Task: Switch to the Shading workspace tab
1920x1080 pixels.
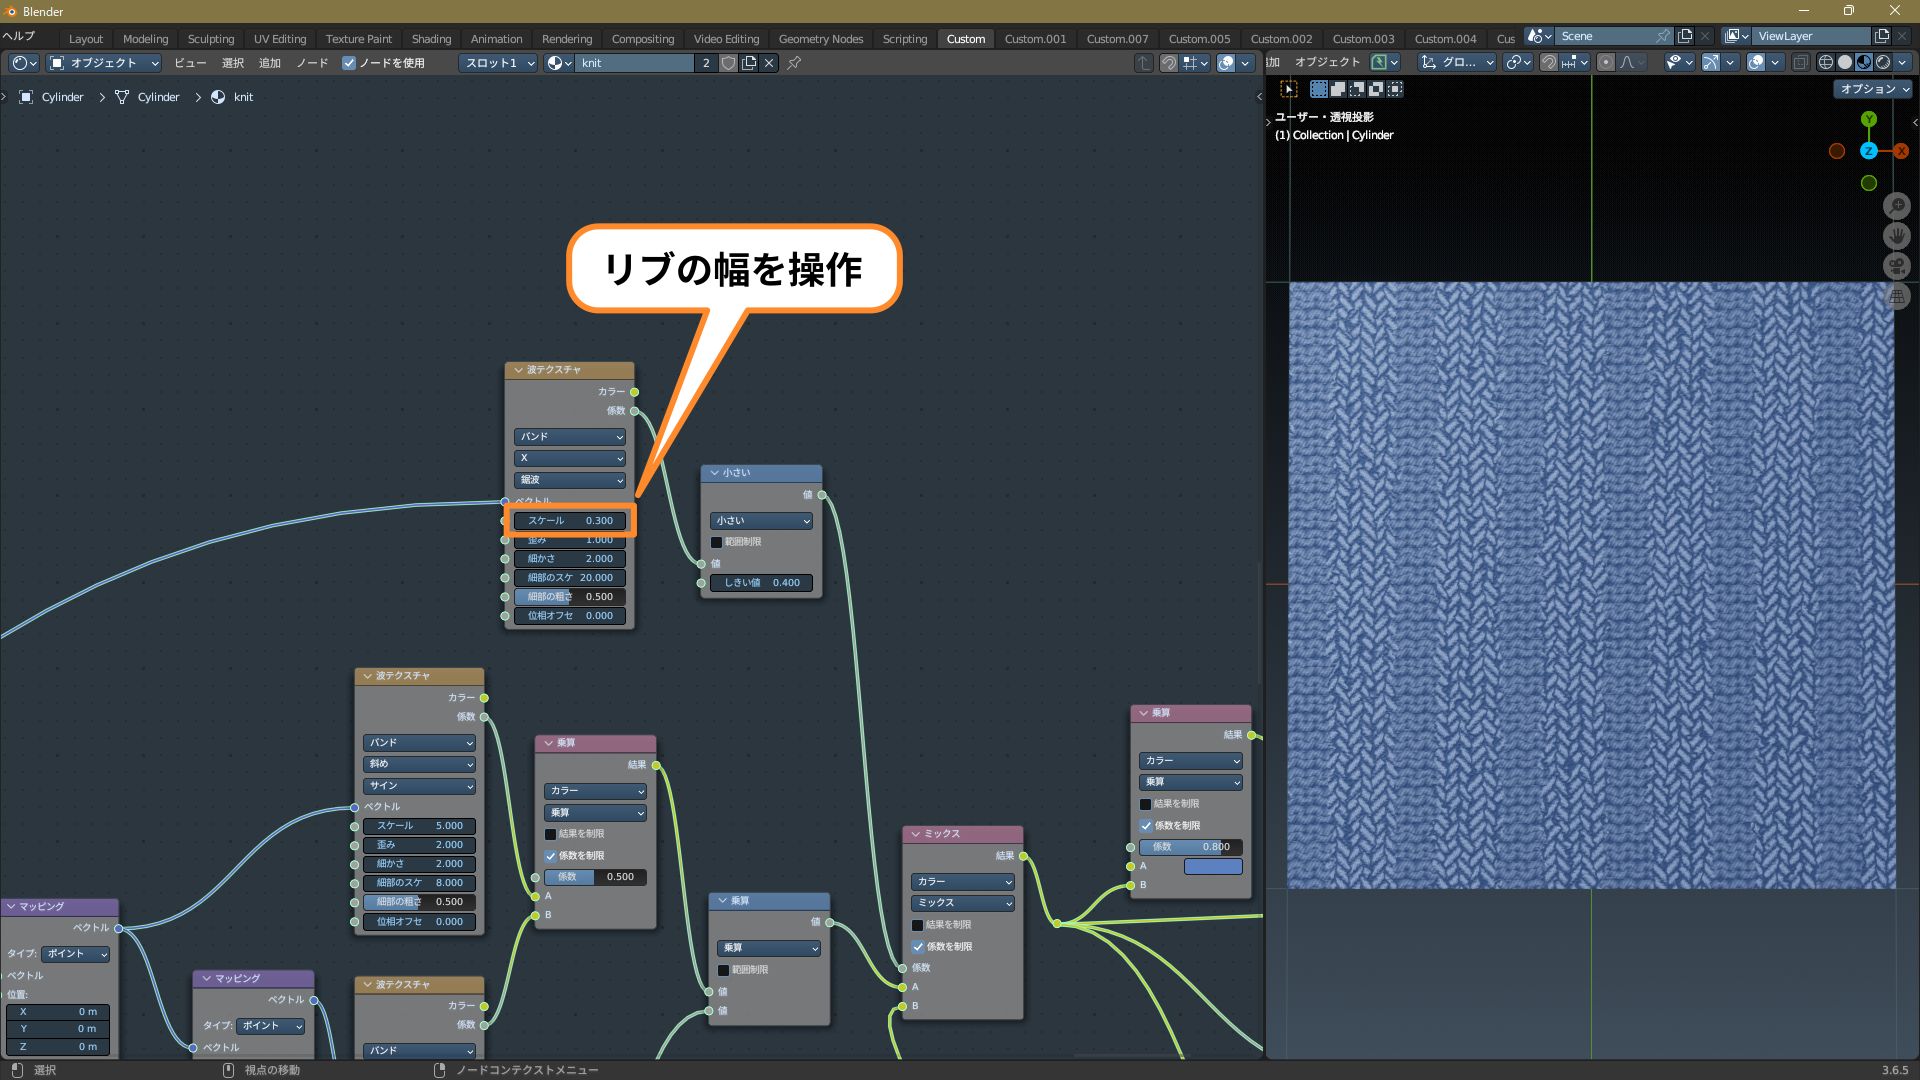Action: [x=431, y=39]
